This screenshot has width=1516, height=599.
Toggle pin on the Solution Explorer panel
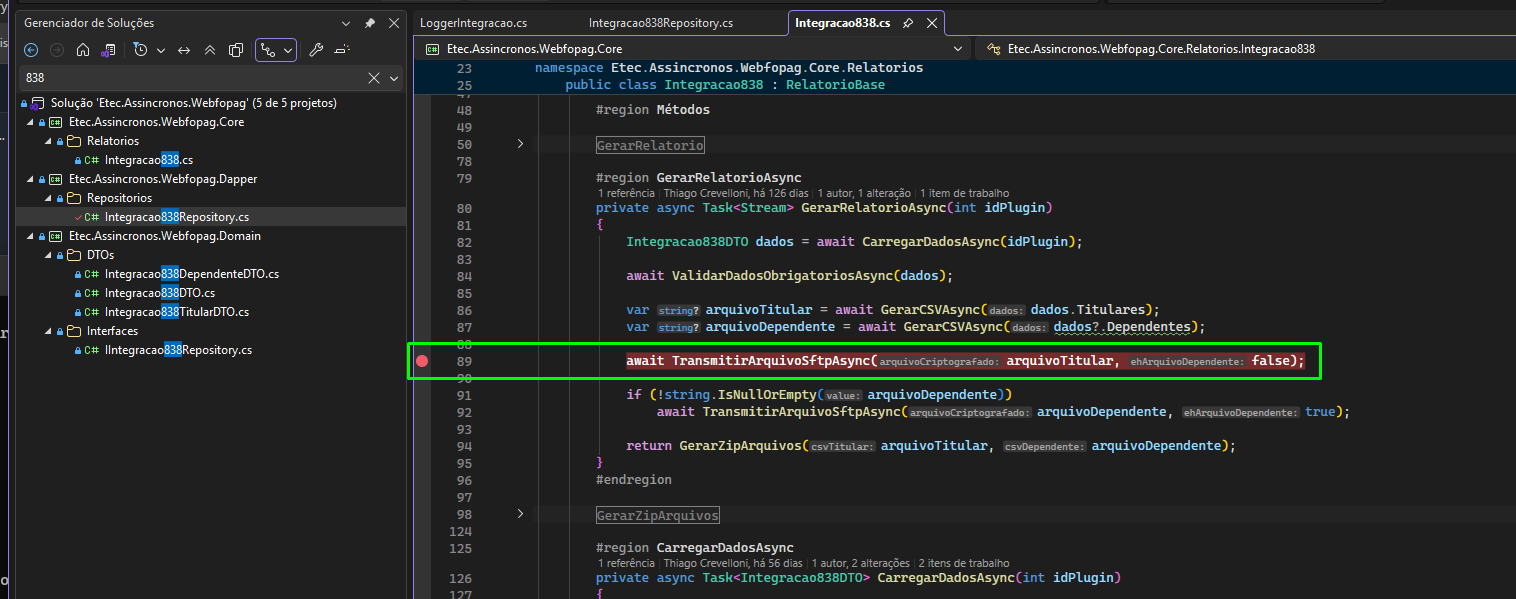click(x=370, y=22)
